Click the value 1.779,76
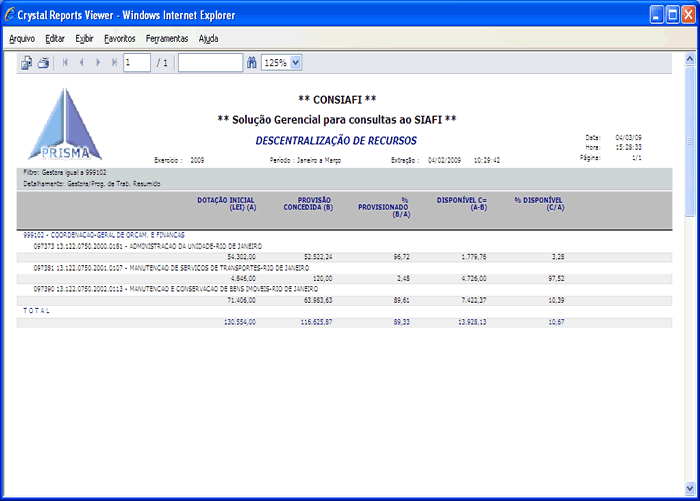 (474, 257)
